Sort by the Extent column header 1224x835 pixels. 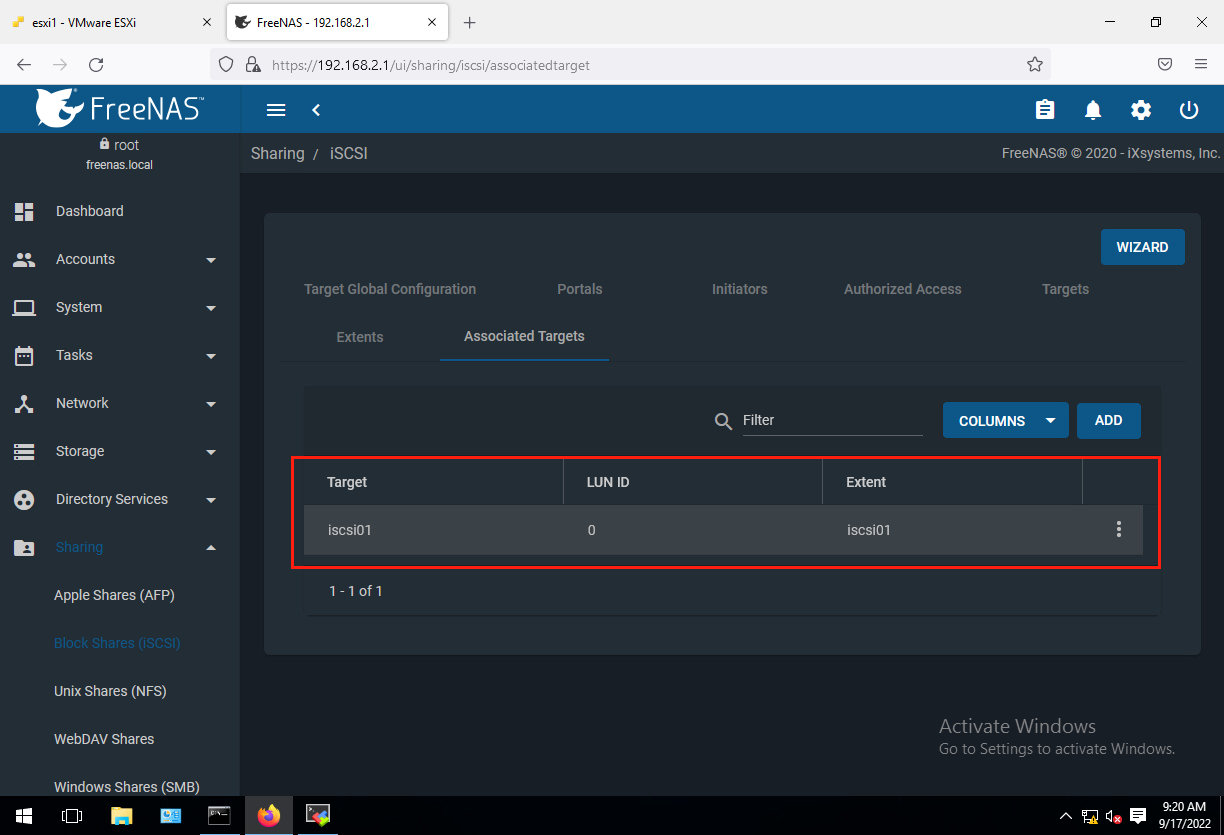pyautogui.click(x=866, y=482)
